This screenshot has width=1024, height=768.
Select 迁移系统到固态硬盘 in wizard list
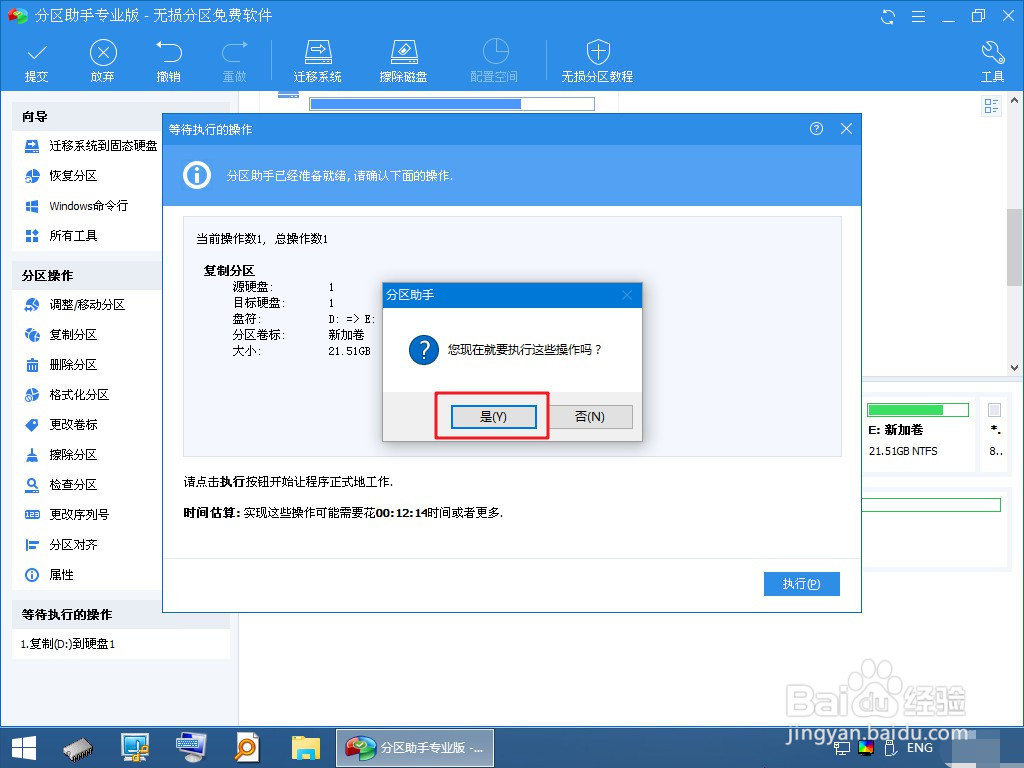(91, 146)
